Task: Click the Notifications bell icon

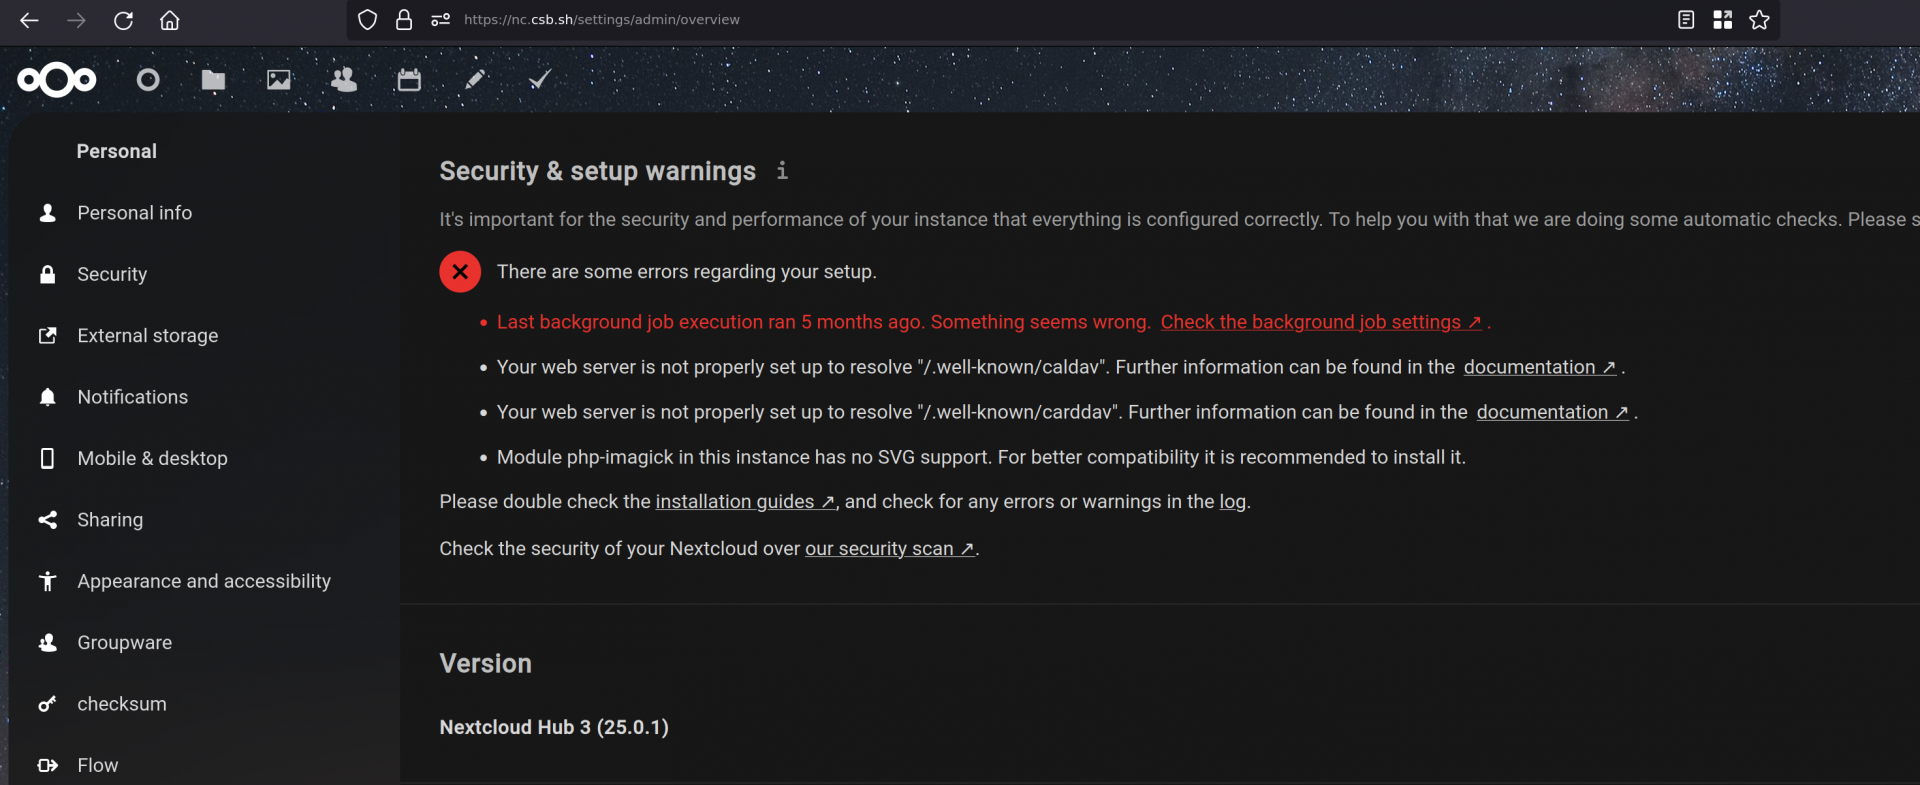Action: 47,397
